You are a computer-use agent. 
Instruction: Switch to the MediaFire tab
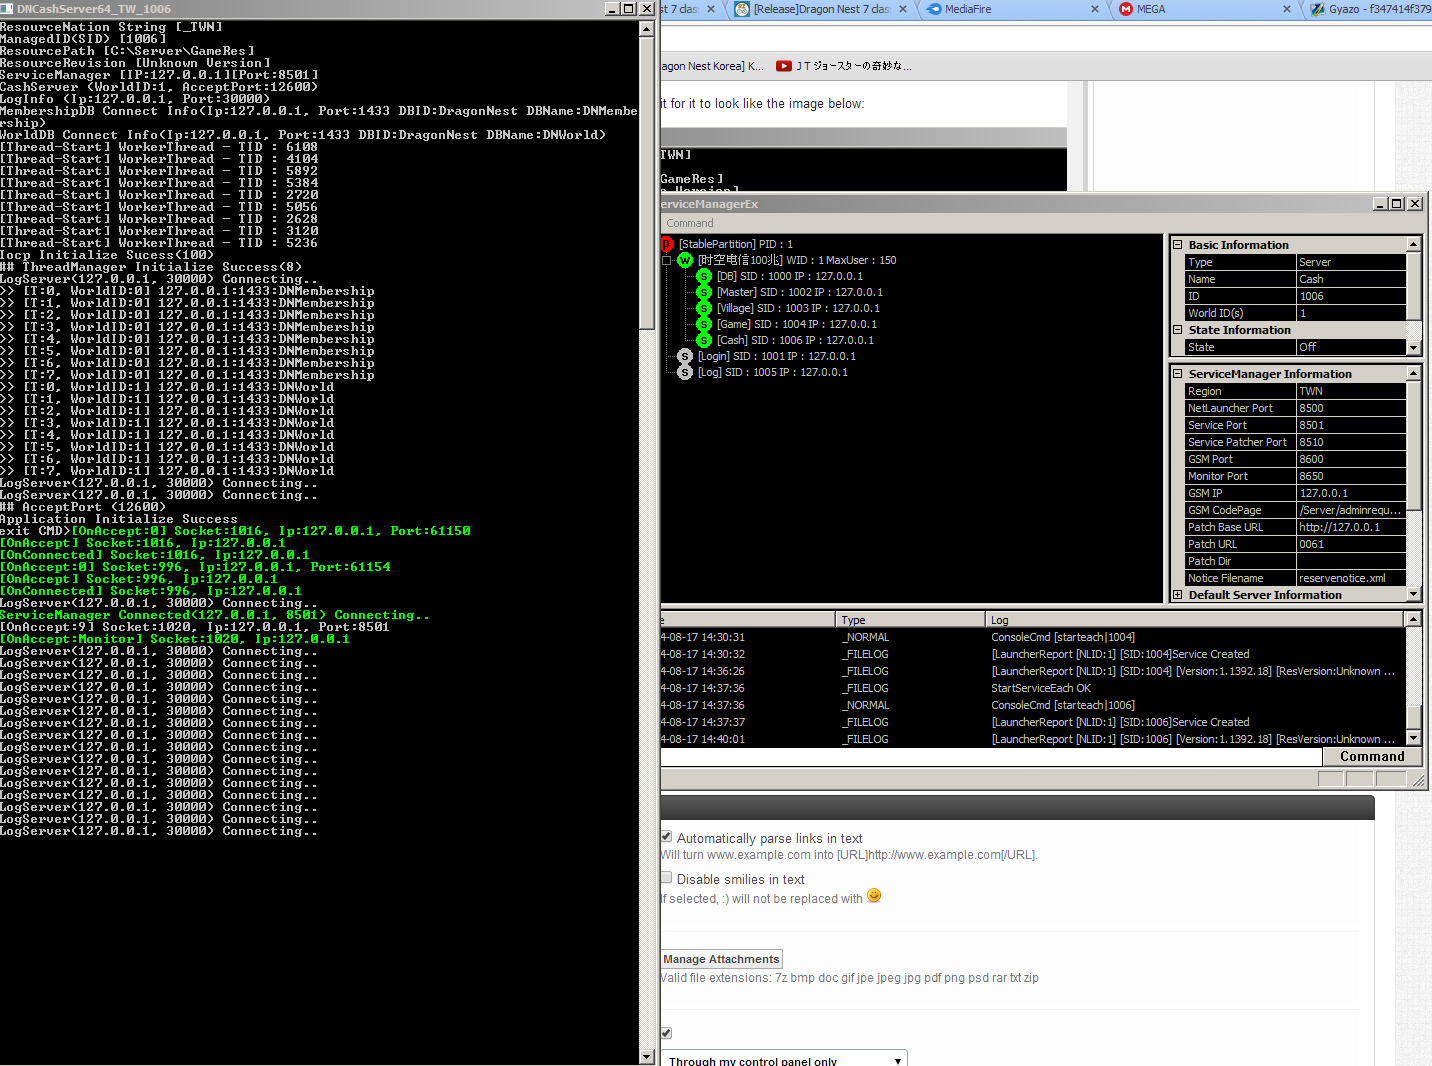1011,9
